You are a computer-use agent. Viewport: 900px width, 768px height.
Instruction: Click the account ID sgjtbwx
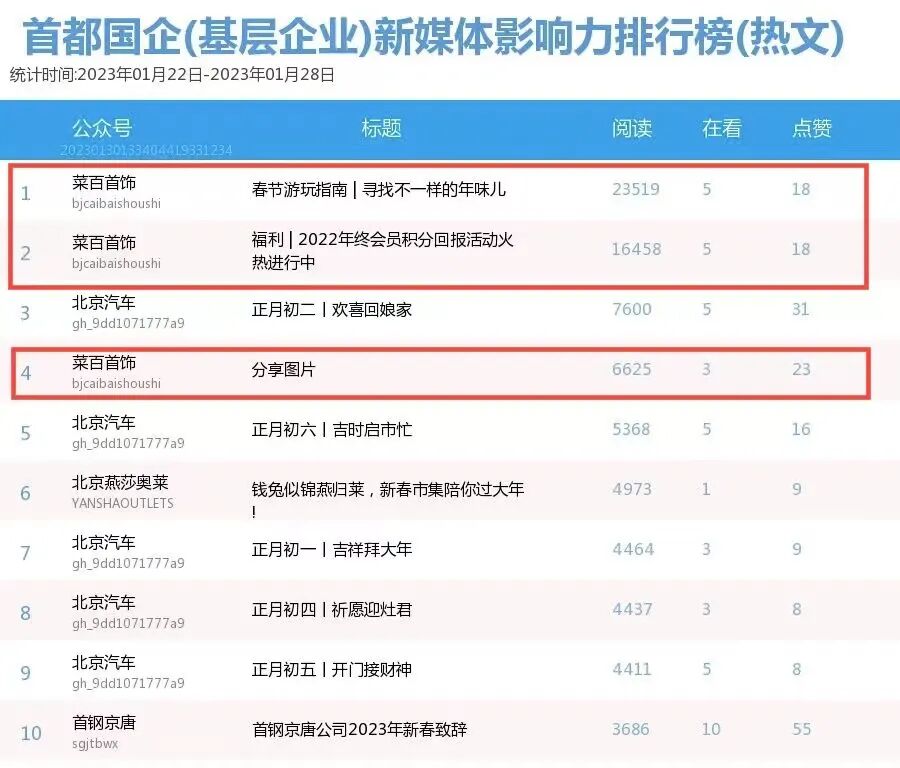click(x=95, y=744)
